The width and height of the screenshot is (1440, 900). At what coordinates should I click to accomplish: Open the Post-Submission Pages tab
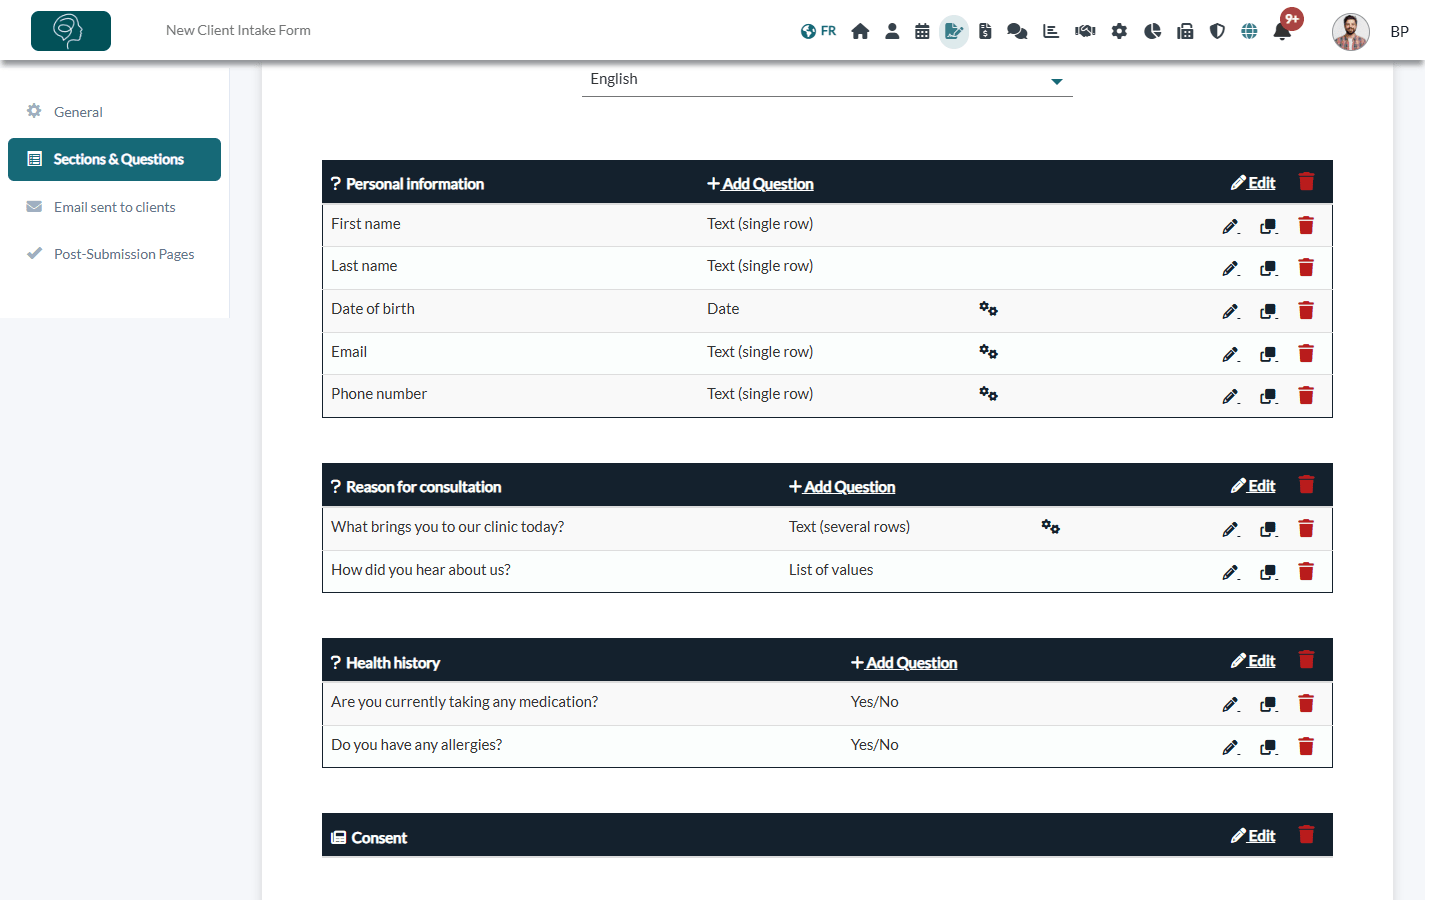tap(124, 254)
